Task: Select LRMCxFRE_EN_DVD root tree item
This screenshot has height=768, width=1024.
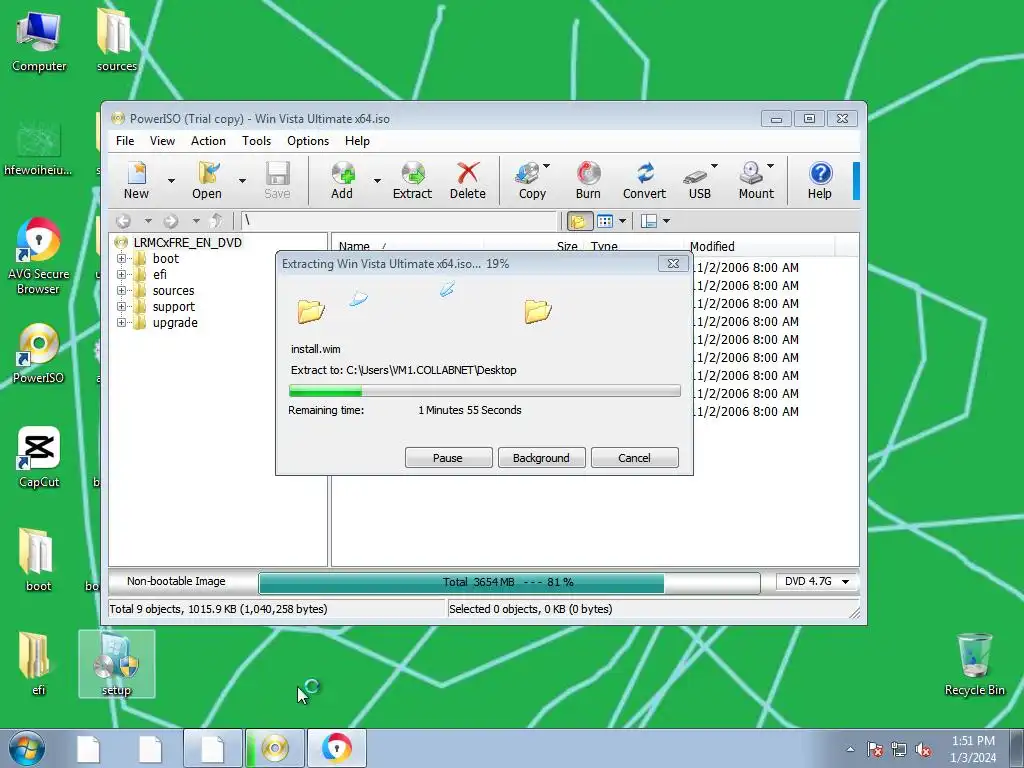Action: [187, 242]
